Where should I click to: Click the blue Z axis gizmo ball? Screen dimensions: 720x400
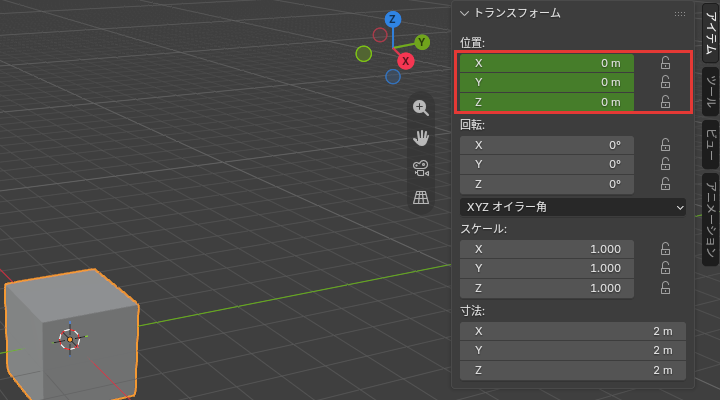(393, 19)
